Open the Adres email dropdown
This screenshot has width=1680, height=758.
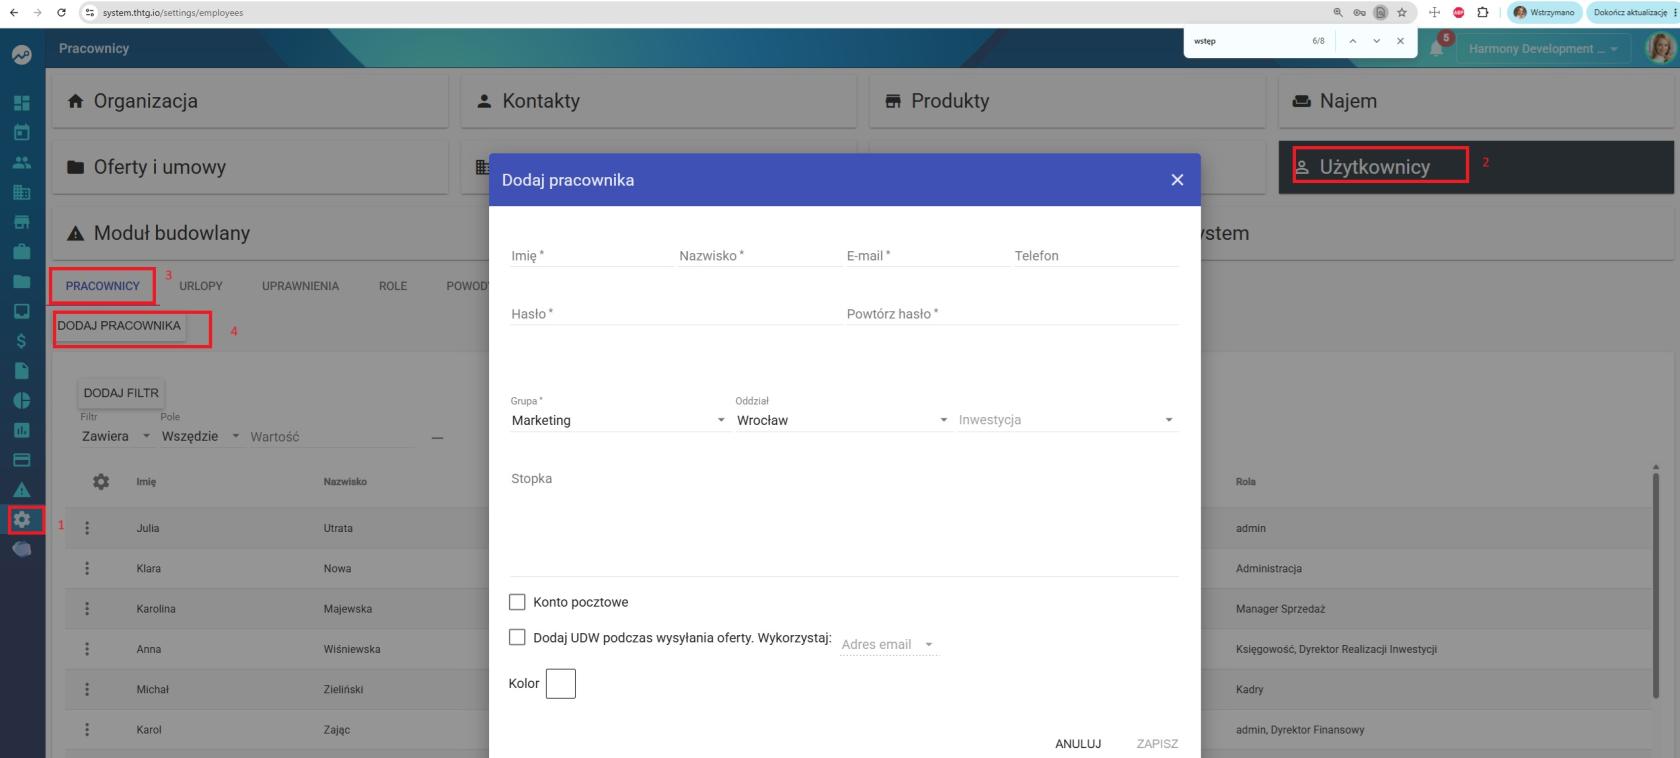[x=889, y=645]
